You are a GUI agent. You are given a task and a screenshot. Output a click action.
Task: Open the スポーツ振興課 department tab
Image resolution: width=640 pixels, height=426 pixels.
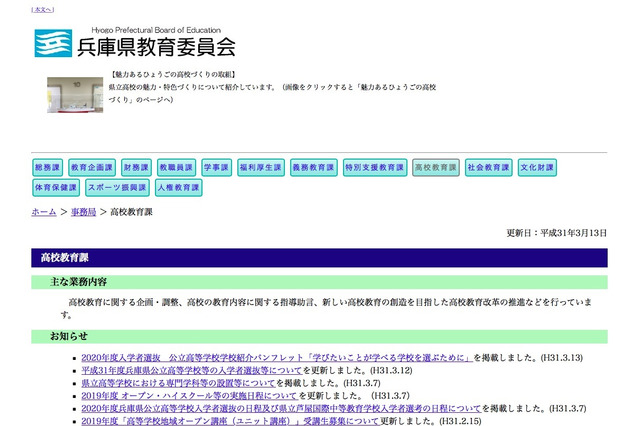tap(117, 188)
